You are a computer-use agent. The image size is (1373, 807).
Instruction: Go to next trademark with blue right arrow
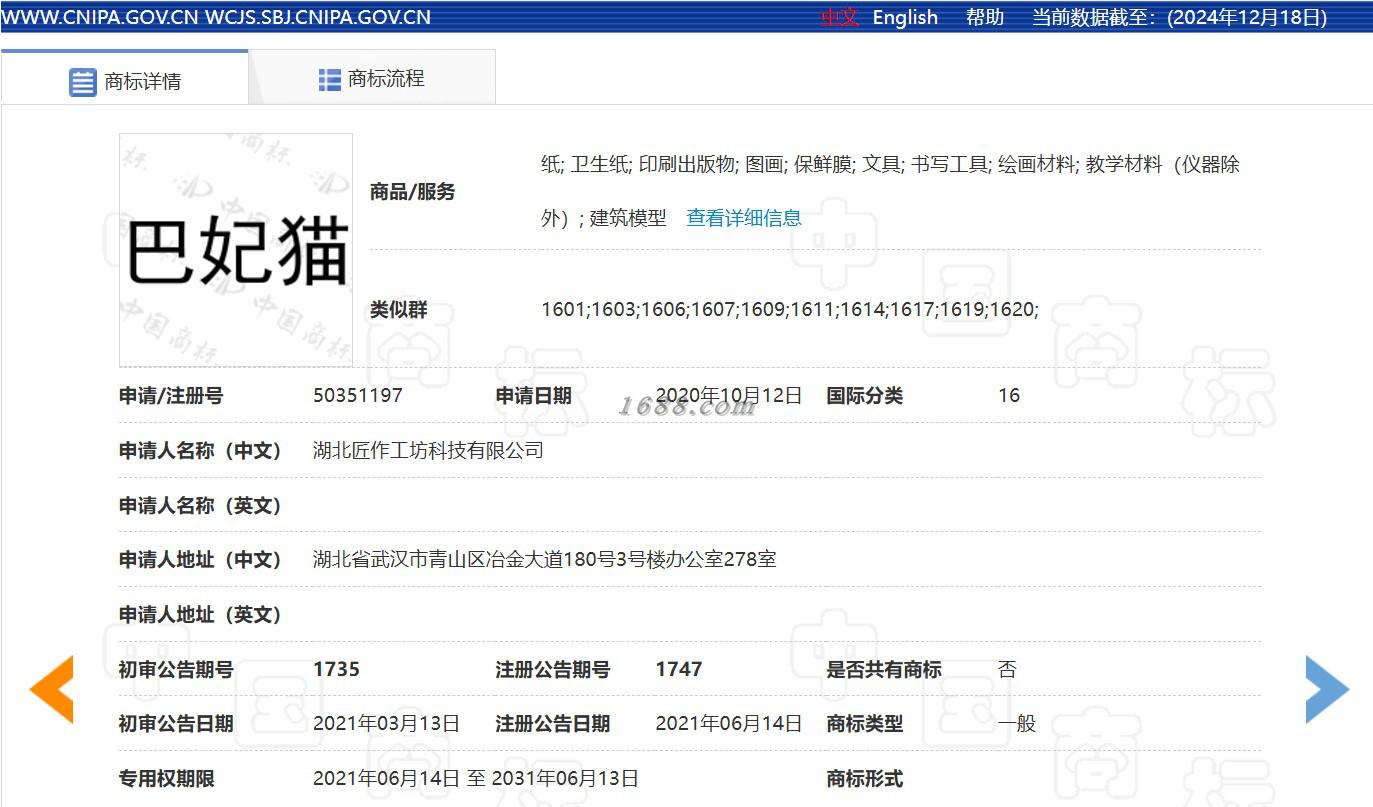click(x=1328, y=689)
